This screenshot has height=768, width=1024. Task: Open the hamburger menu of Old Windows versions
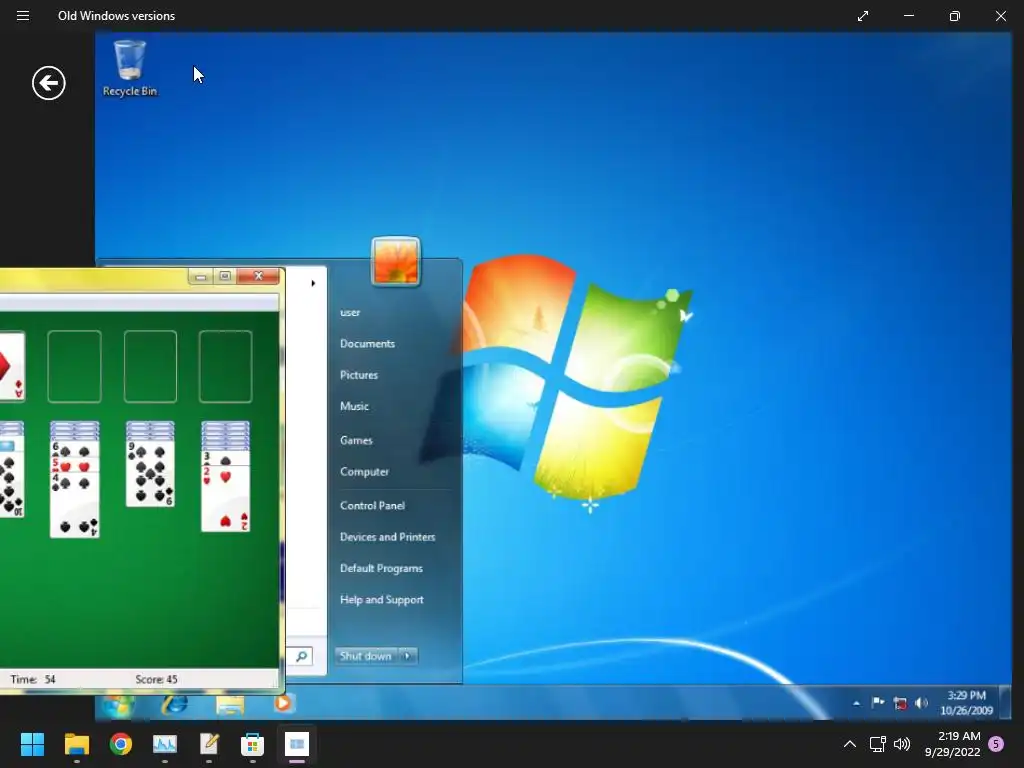23,16
